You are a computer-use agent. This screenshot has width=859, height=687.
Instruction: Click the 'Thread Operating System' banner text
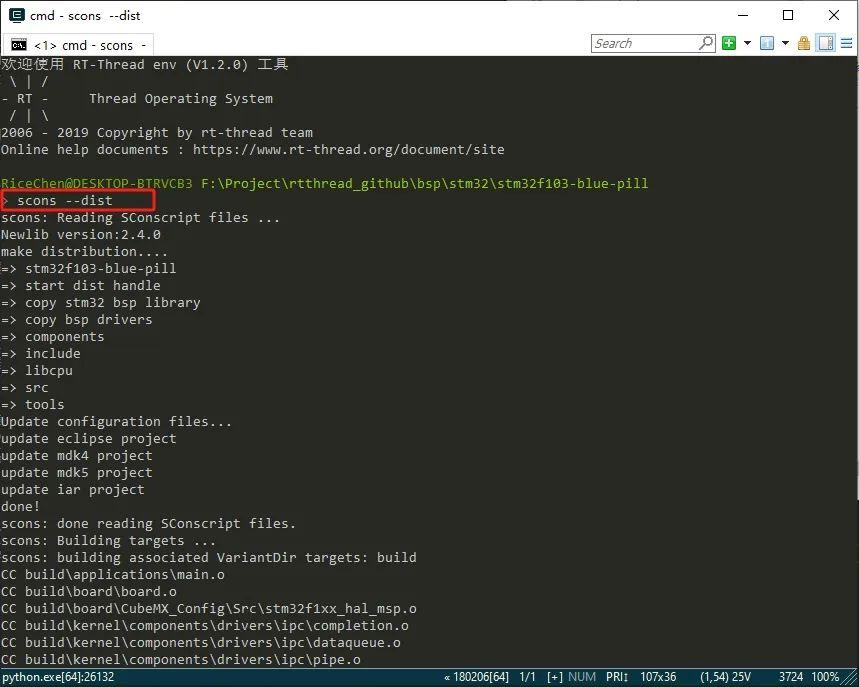point(181,99)
